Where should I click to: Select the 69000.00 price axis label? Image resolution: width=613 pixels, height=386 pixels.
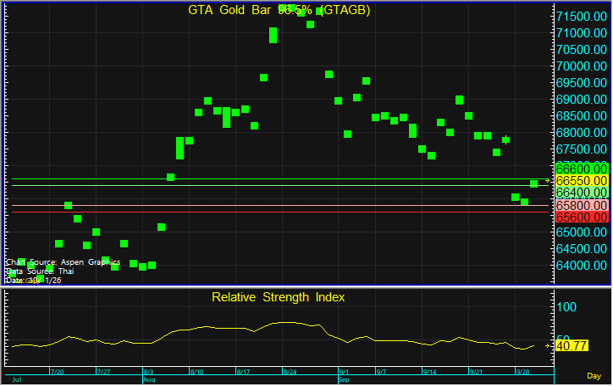[581, 100]
